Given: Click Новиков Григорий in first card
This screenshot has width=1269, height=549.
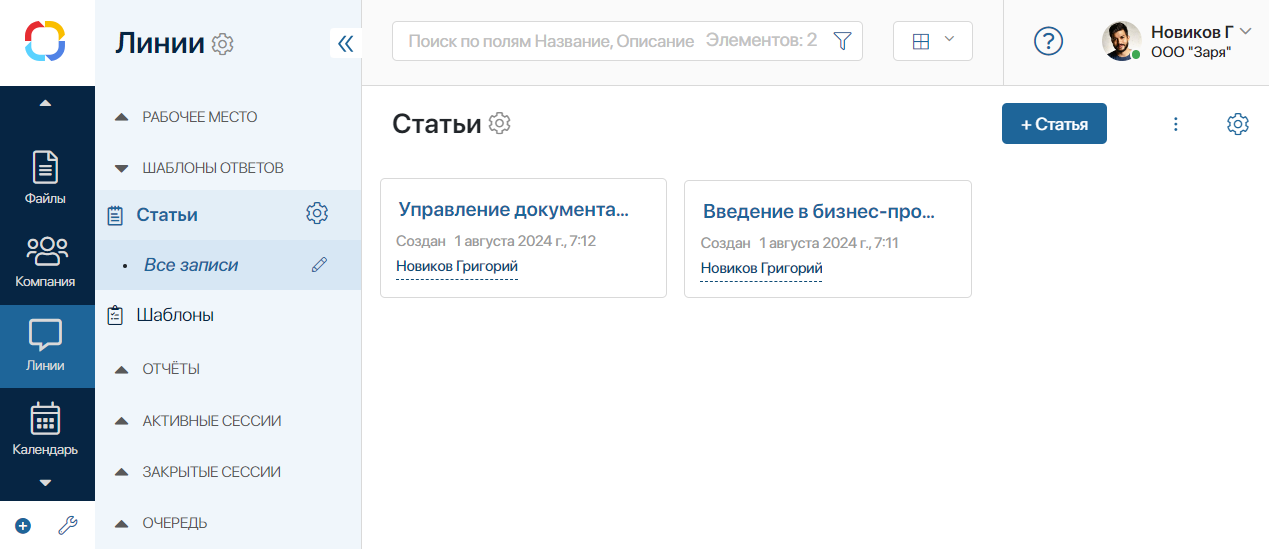Looking at the screenshot, I should click(x=457, y=266).
